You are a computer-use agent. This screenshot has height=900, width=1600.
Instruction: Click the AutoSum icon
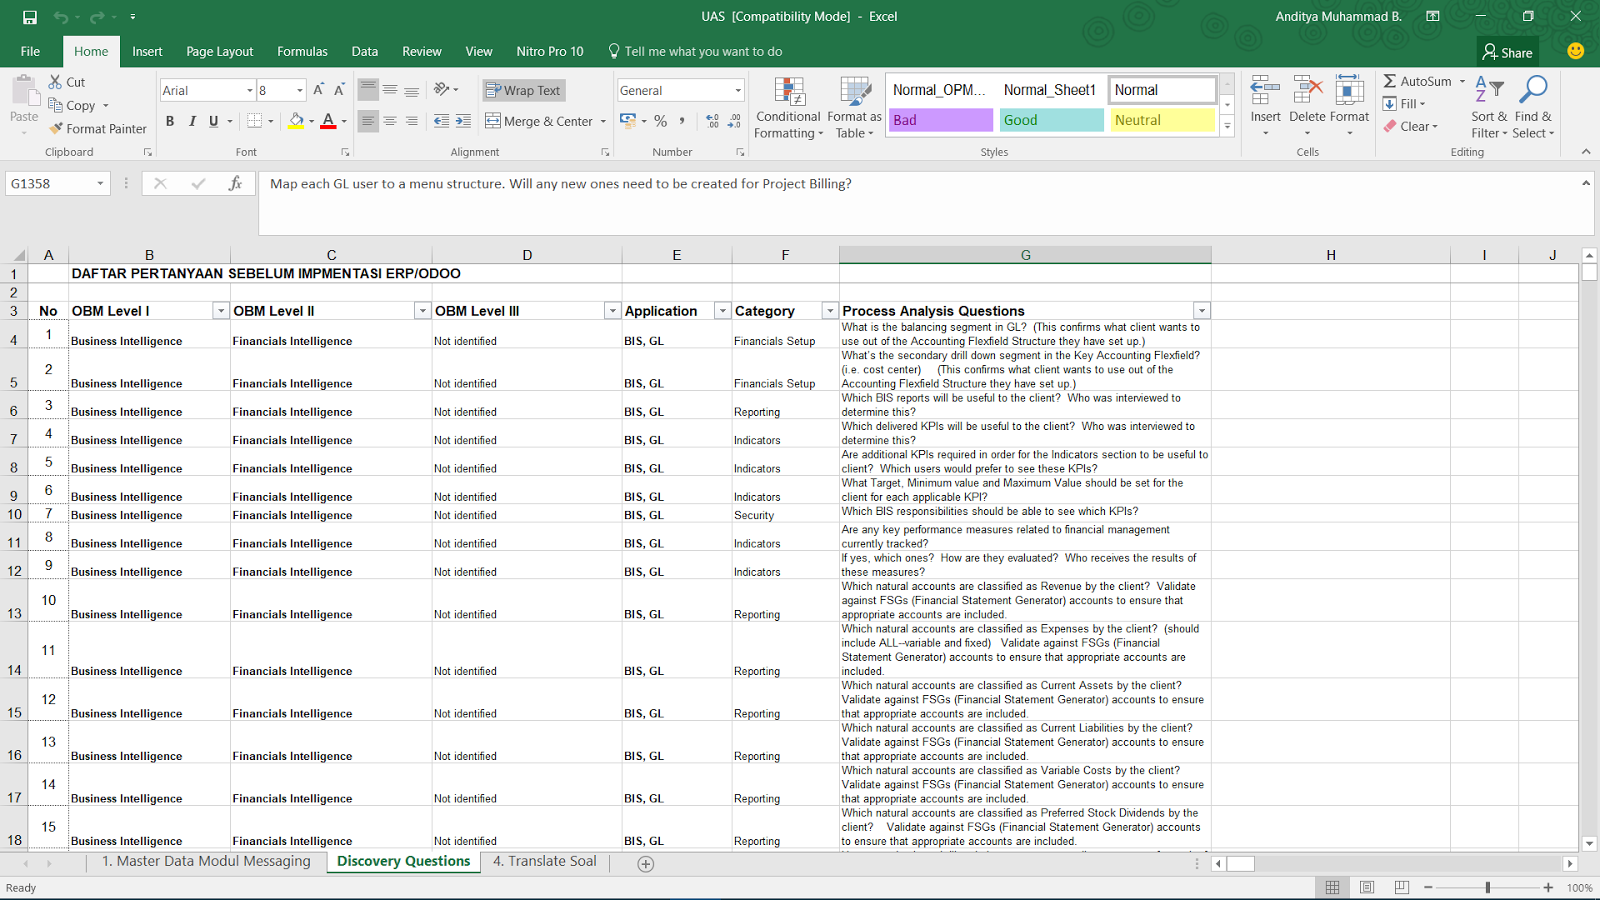click(x=1390, y=81)
